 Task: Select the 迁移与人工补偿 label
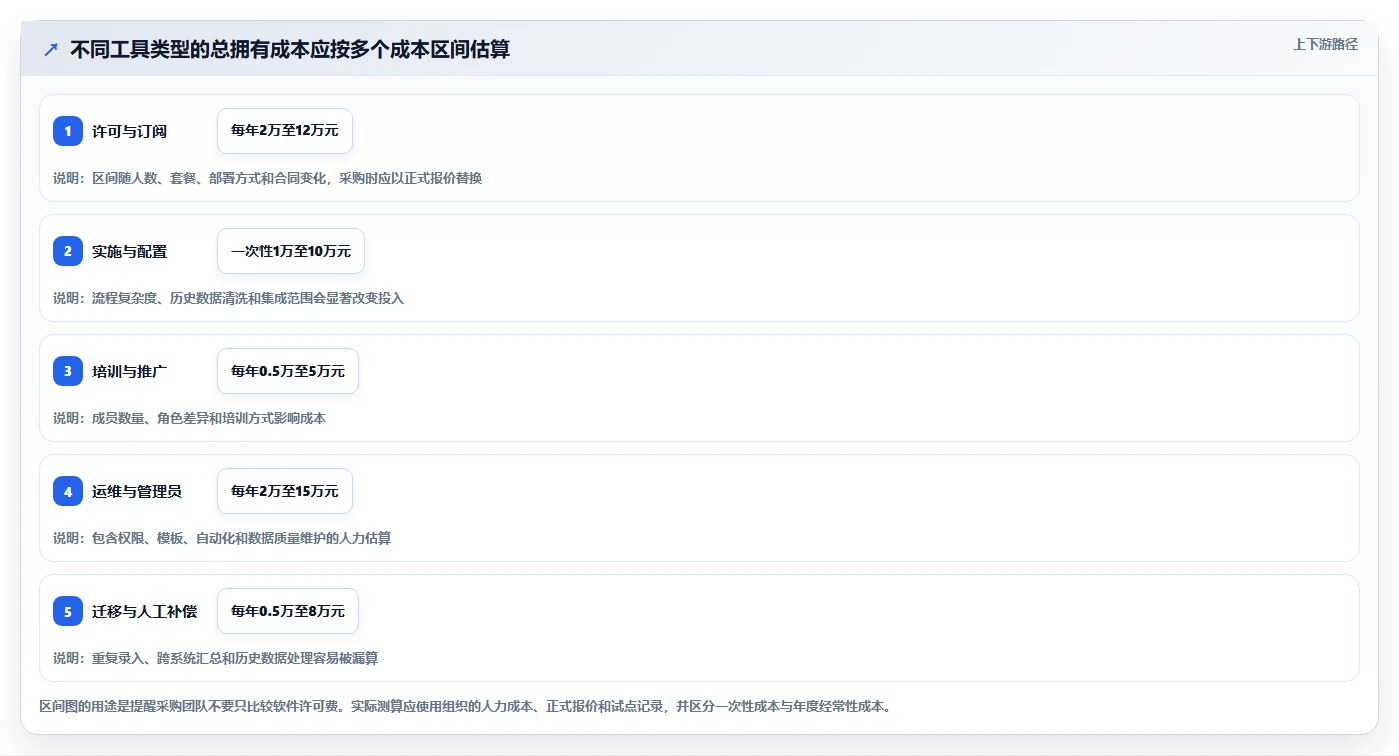point(145,611)
